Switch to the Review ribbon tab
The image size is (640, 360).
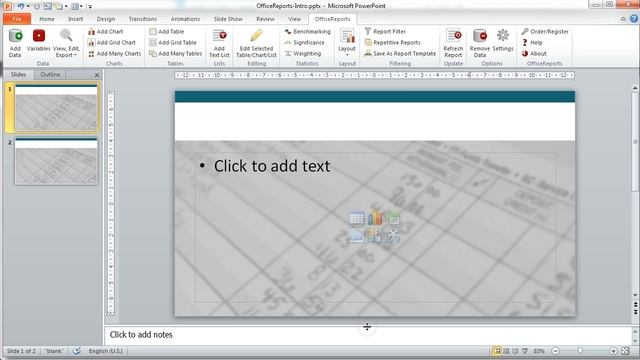[265, 19]
